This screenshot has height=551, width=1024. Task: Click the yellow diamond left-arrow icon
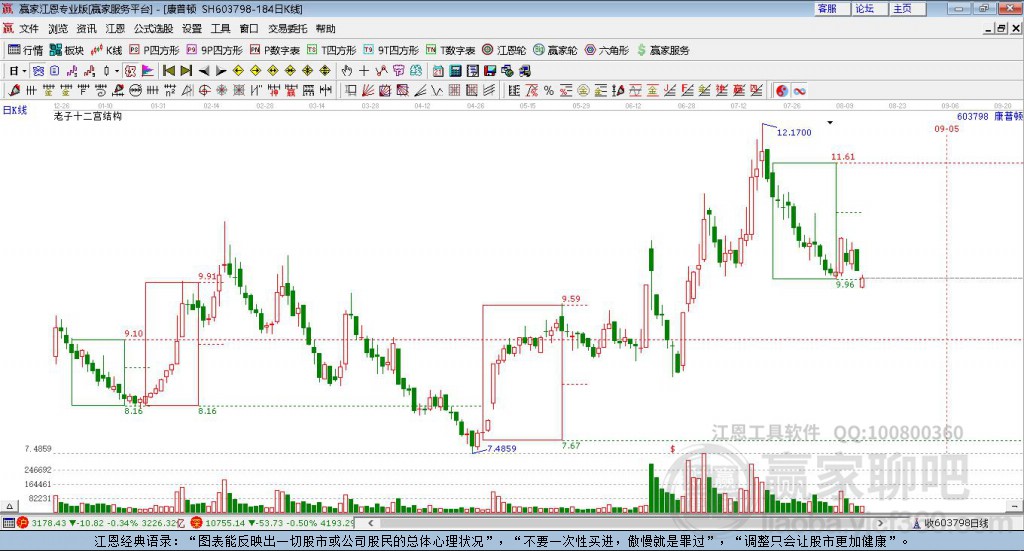(238, 71)
